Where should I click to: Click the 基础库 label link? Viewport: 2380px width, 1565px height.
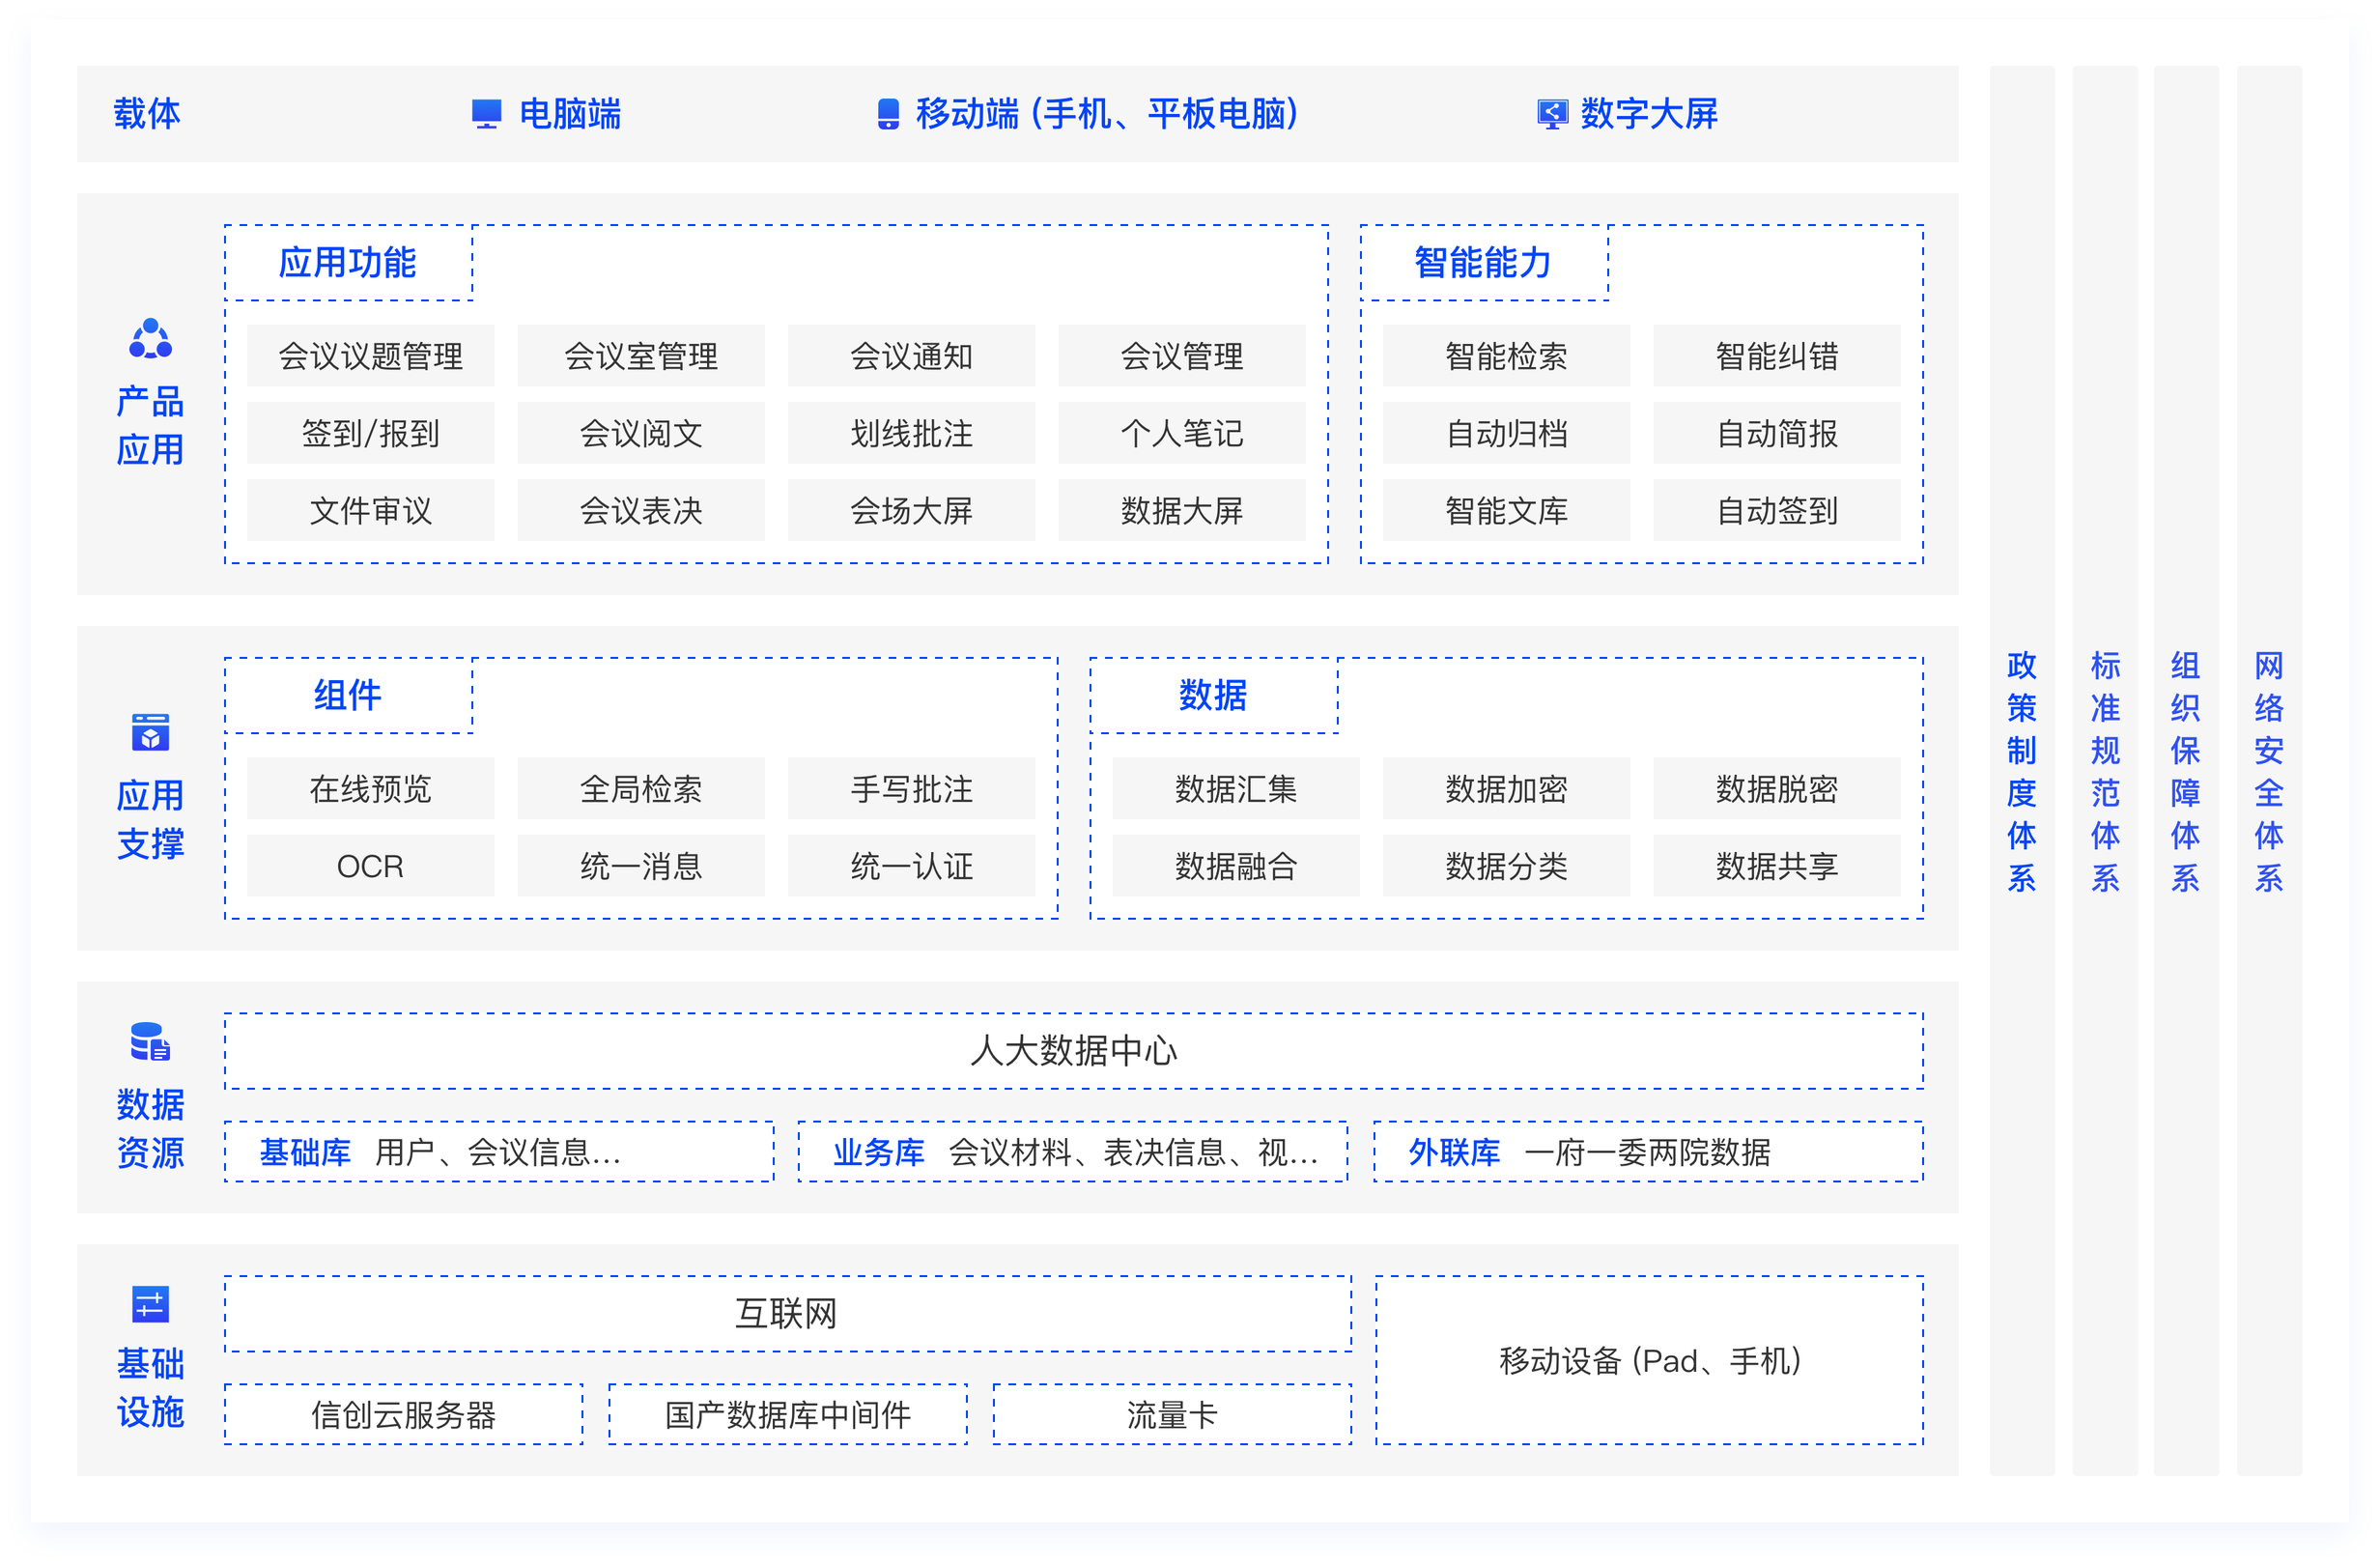[305, 1152]
